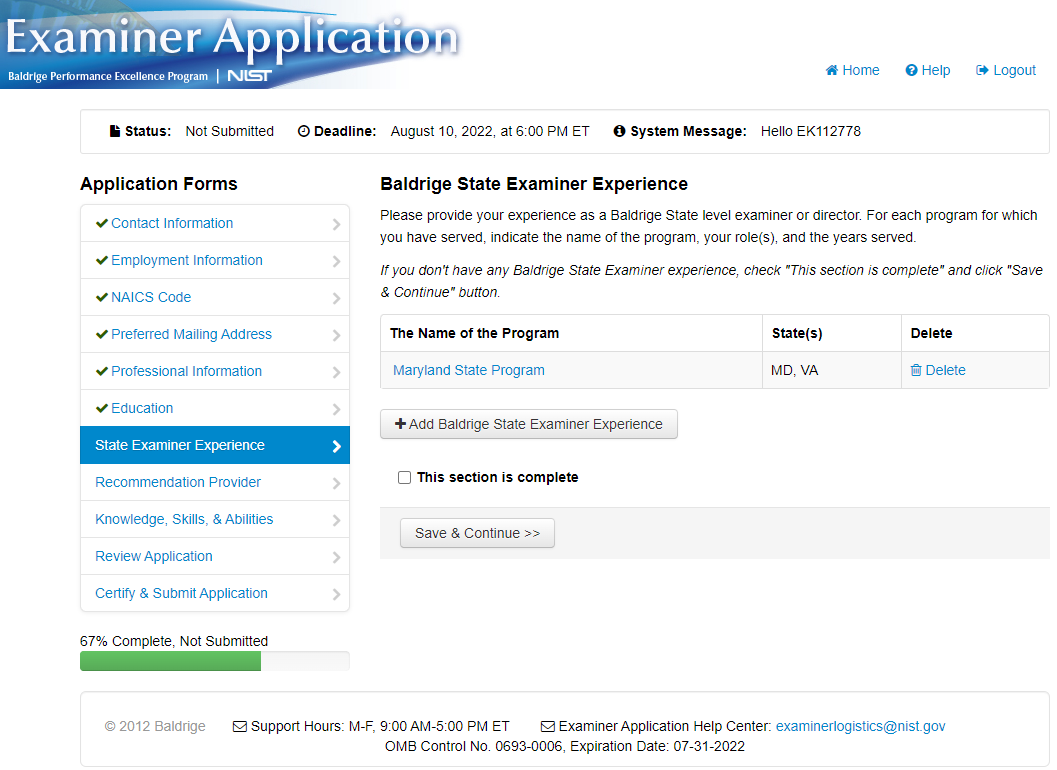Click chevron on State Examiner Experience row
The image size is (1057, 770).
pyautogui.click(x=336, y=446)
